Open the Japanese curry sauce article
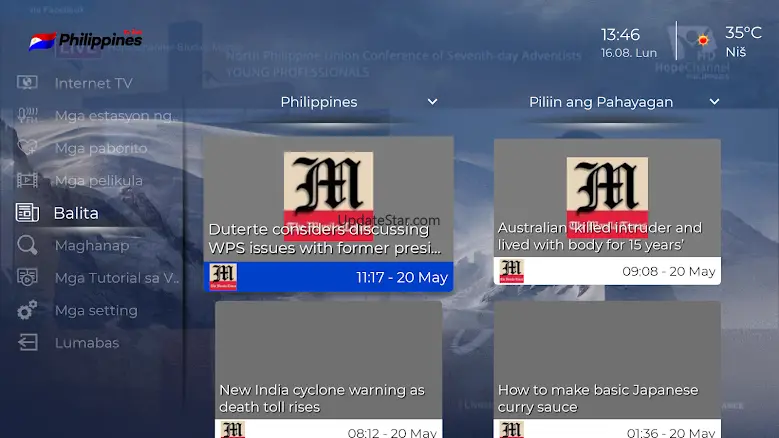The height and width of the screenshot is (438, 779). point(607,369)
